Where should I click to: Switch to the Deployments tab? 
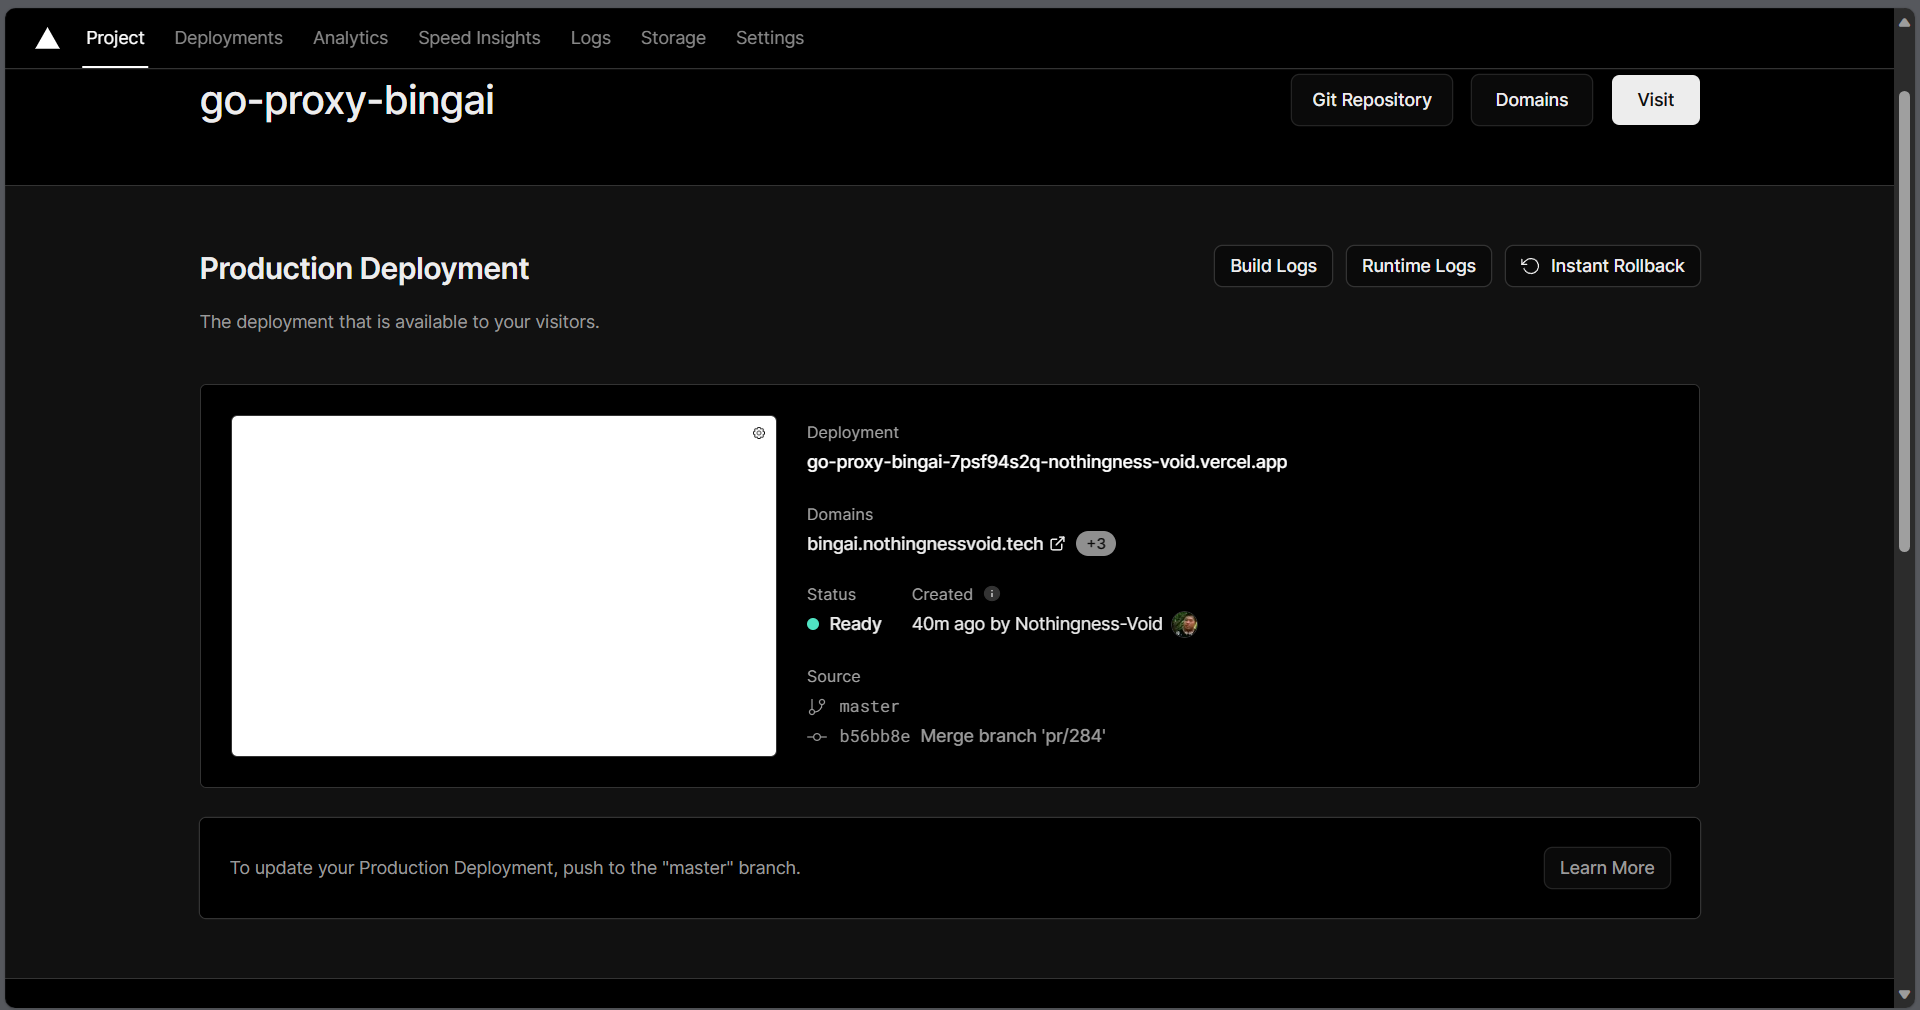pos(228,38)
